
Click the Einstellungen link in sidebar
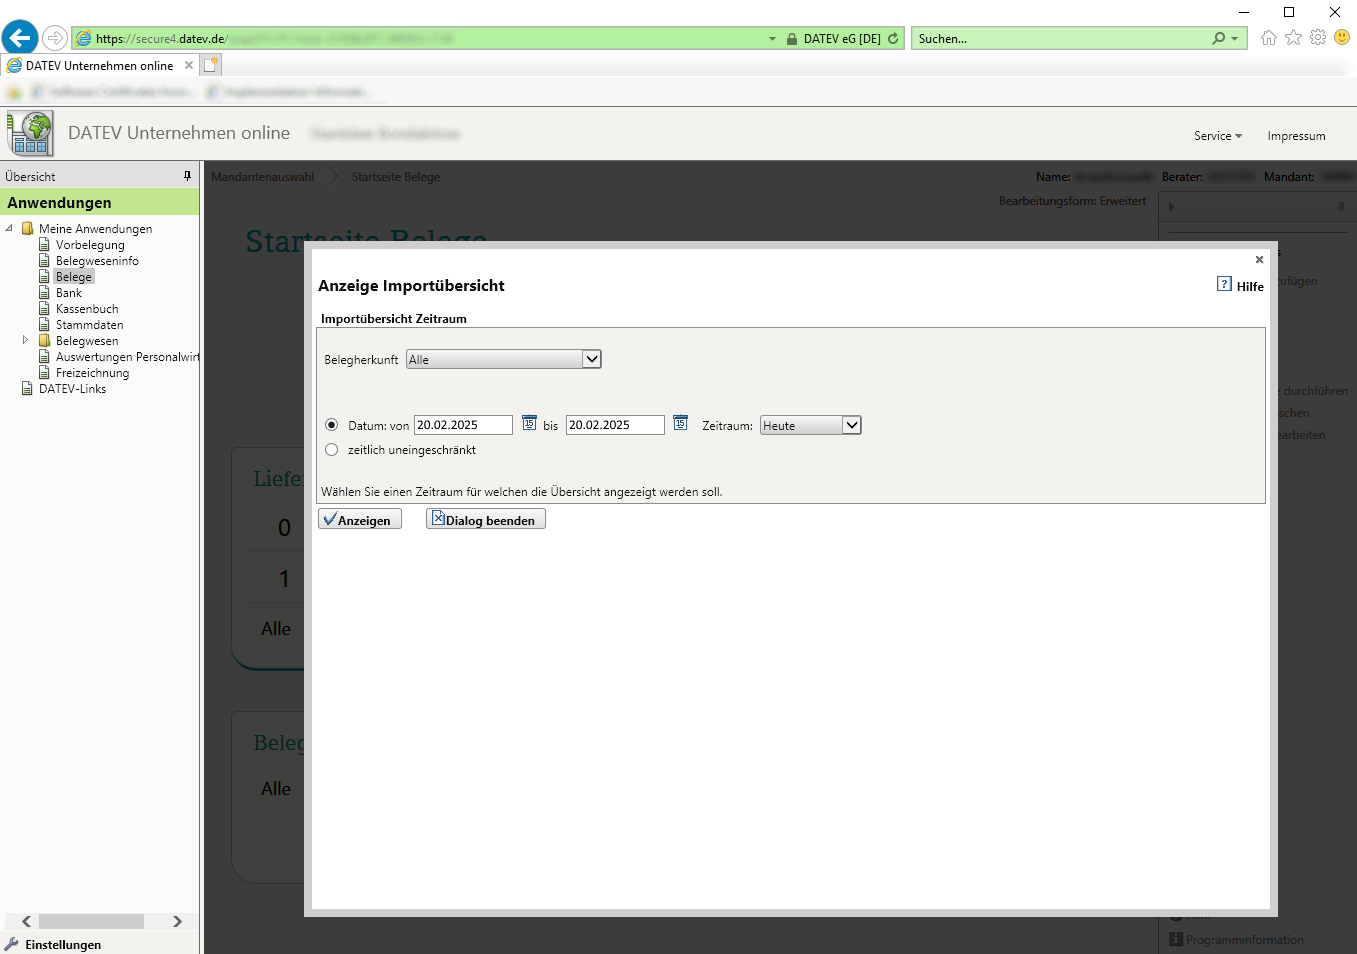[63, 945]
